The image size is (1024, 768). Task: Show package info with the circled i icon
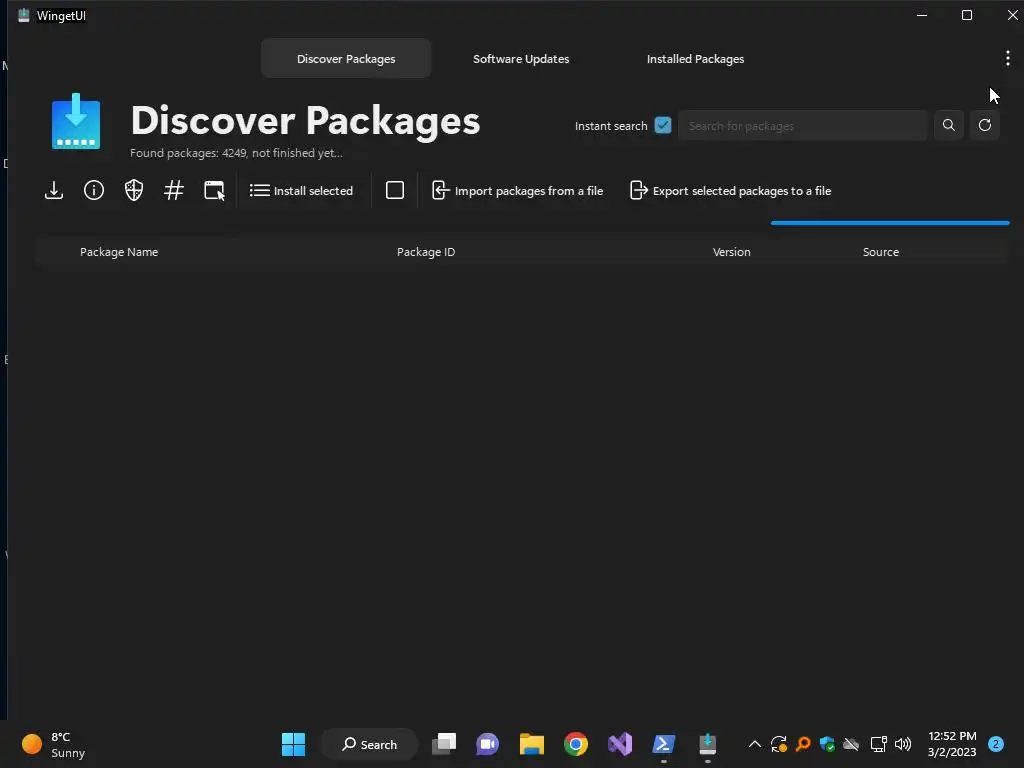[94, 191]
